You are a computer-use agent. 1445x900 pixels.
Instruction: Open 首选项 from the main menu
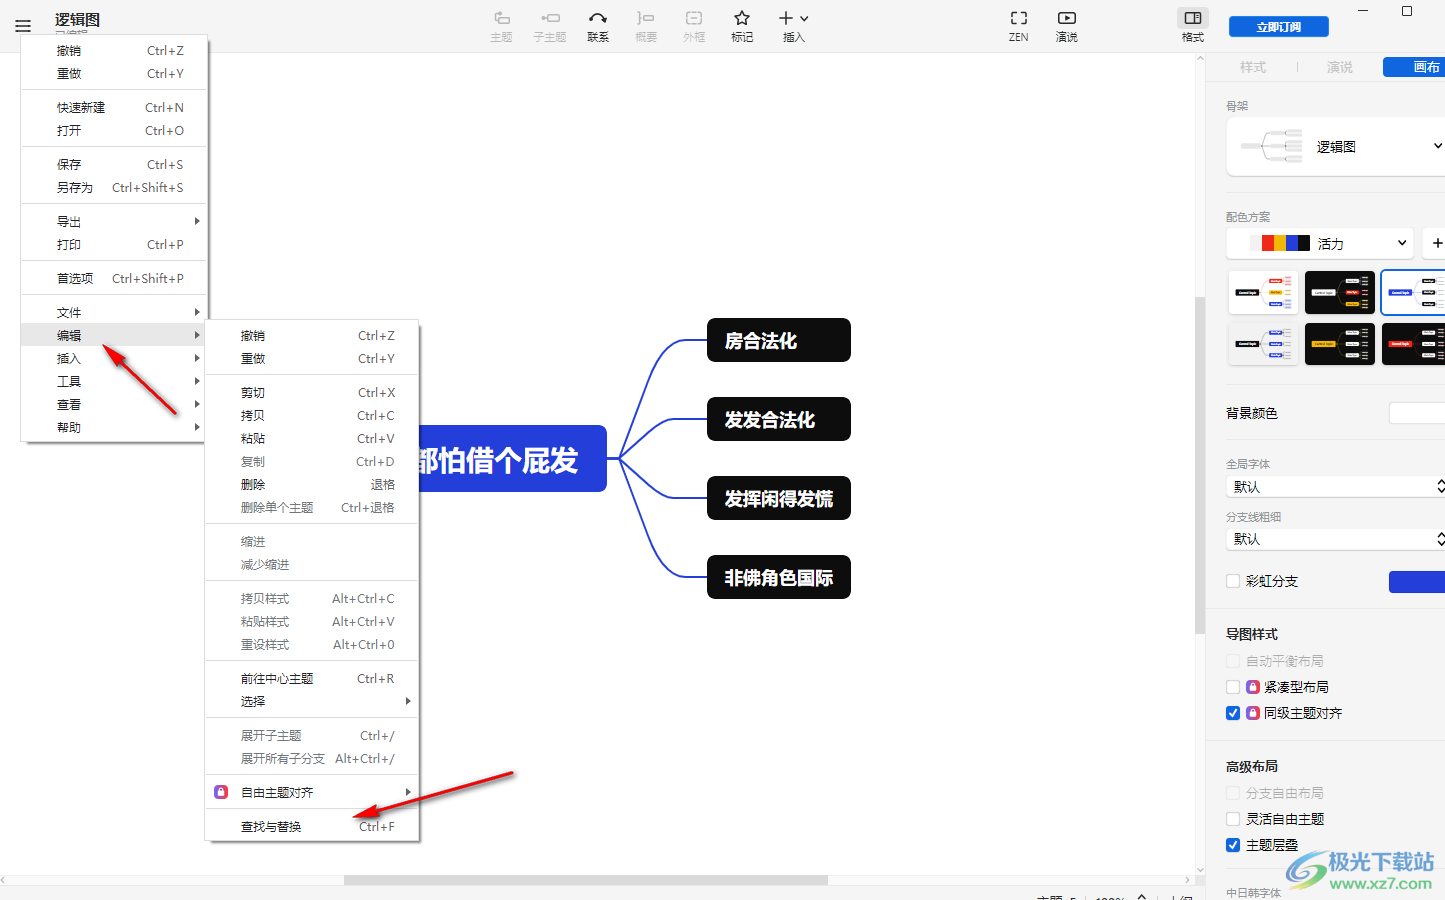click(x=113, y=278)
